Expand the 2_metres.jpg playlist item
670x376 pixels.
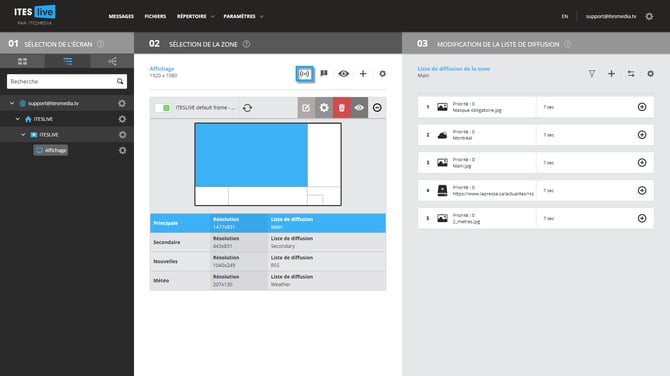click(x=642, y=218)
